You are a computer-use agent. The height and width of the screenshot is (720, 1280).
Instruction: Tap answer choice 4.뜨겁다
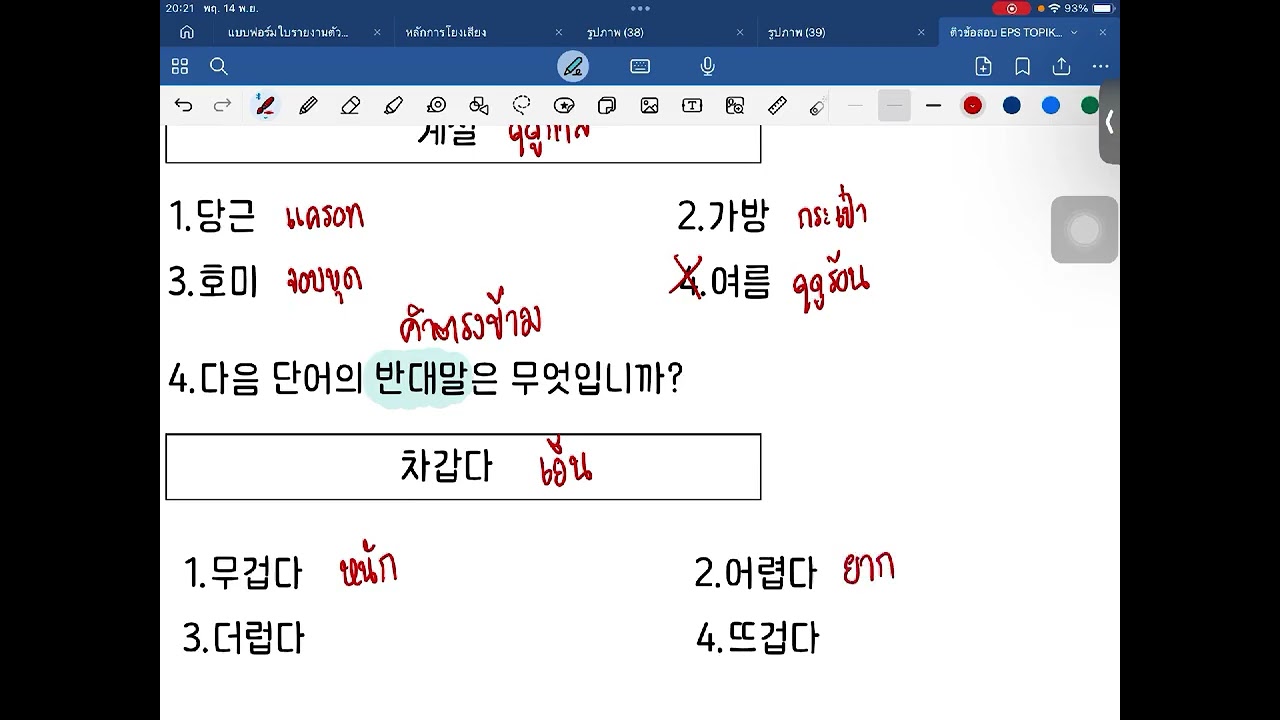pos(757,638)
